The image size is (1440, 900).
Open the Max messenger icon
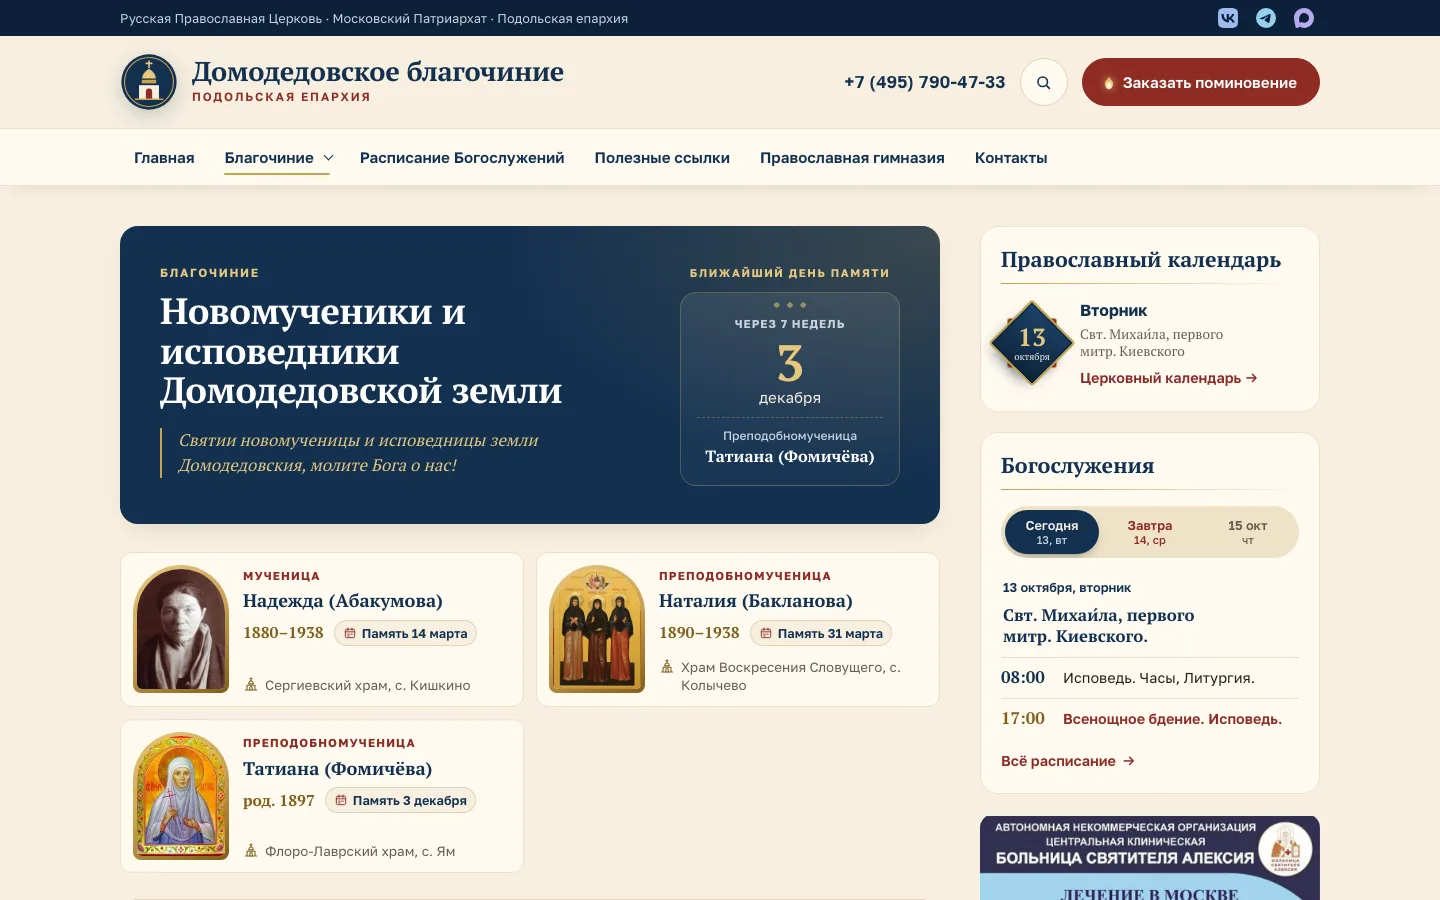(1304, 18)
